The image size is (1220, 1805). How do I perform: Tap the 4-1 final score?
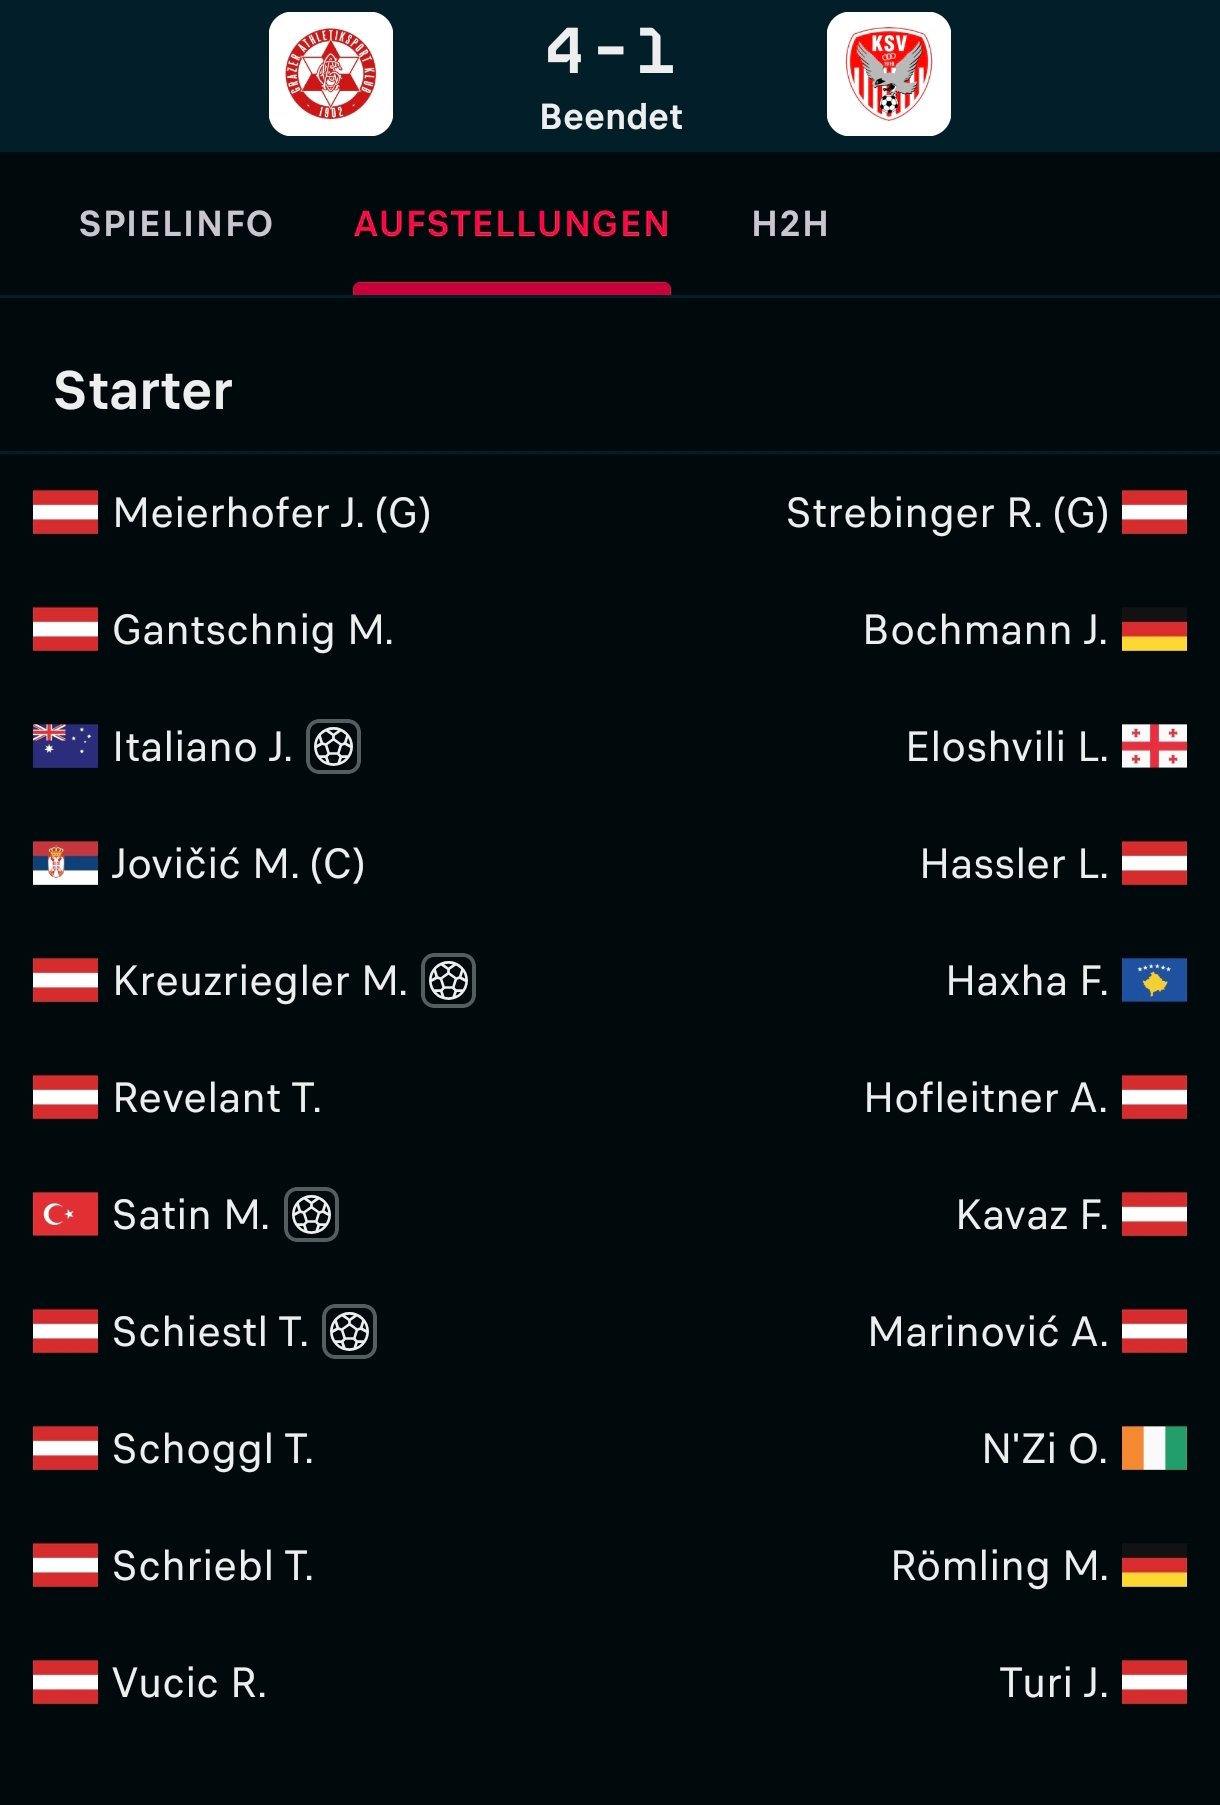[x=611, y=52]
